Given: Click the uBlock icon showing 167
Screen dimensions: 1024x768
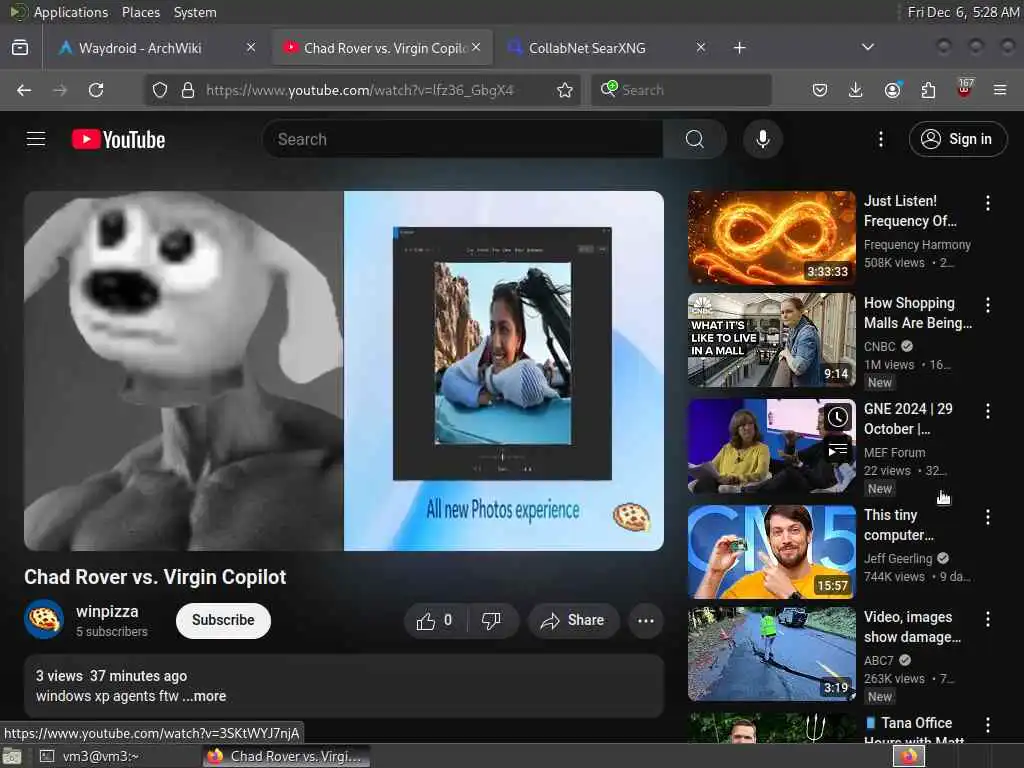Looking at the screenshot, I should click(x=965, y=89).
